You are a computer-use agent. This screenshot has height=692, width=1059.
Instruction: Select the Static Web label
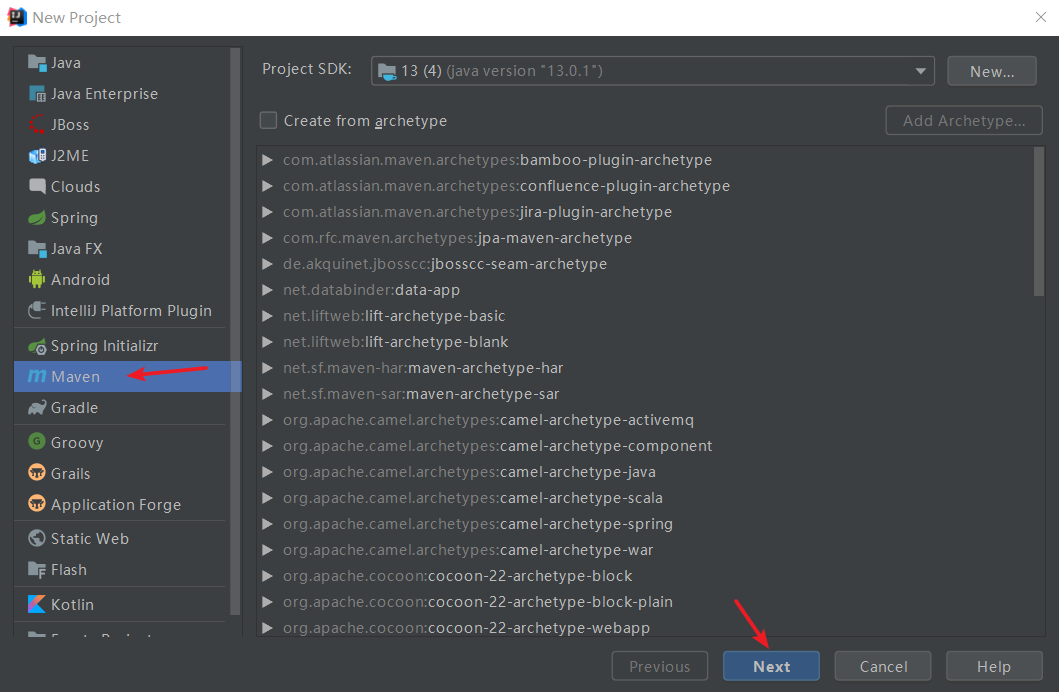pos(90,538)
